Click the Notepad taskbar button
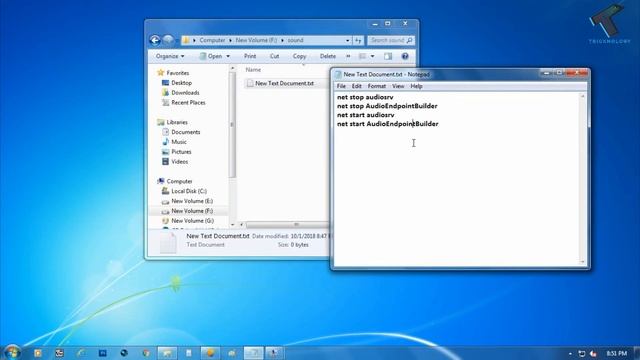The height and width of the screenshot is (360, 640). pyautogui.click(x=253, y=353)
